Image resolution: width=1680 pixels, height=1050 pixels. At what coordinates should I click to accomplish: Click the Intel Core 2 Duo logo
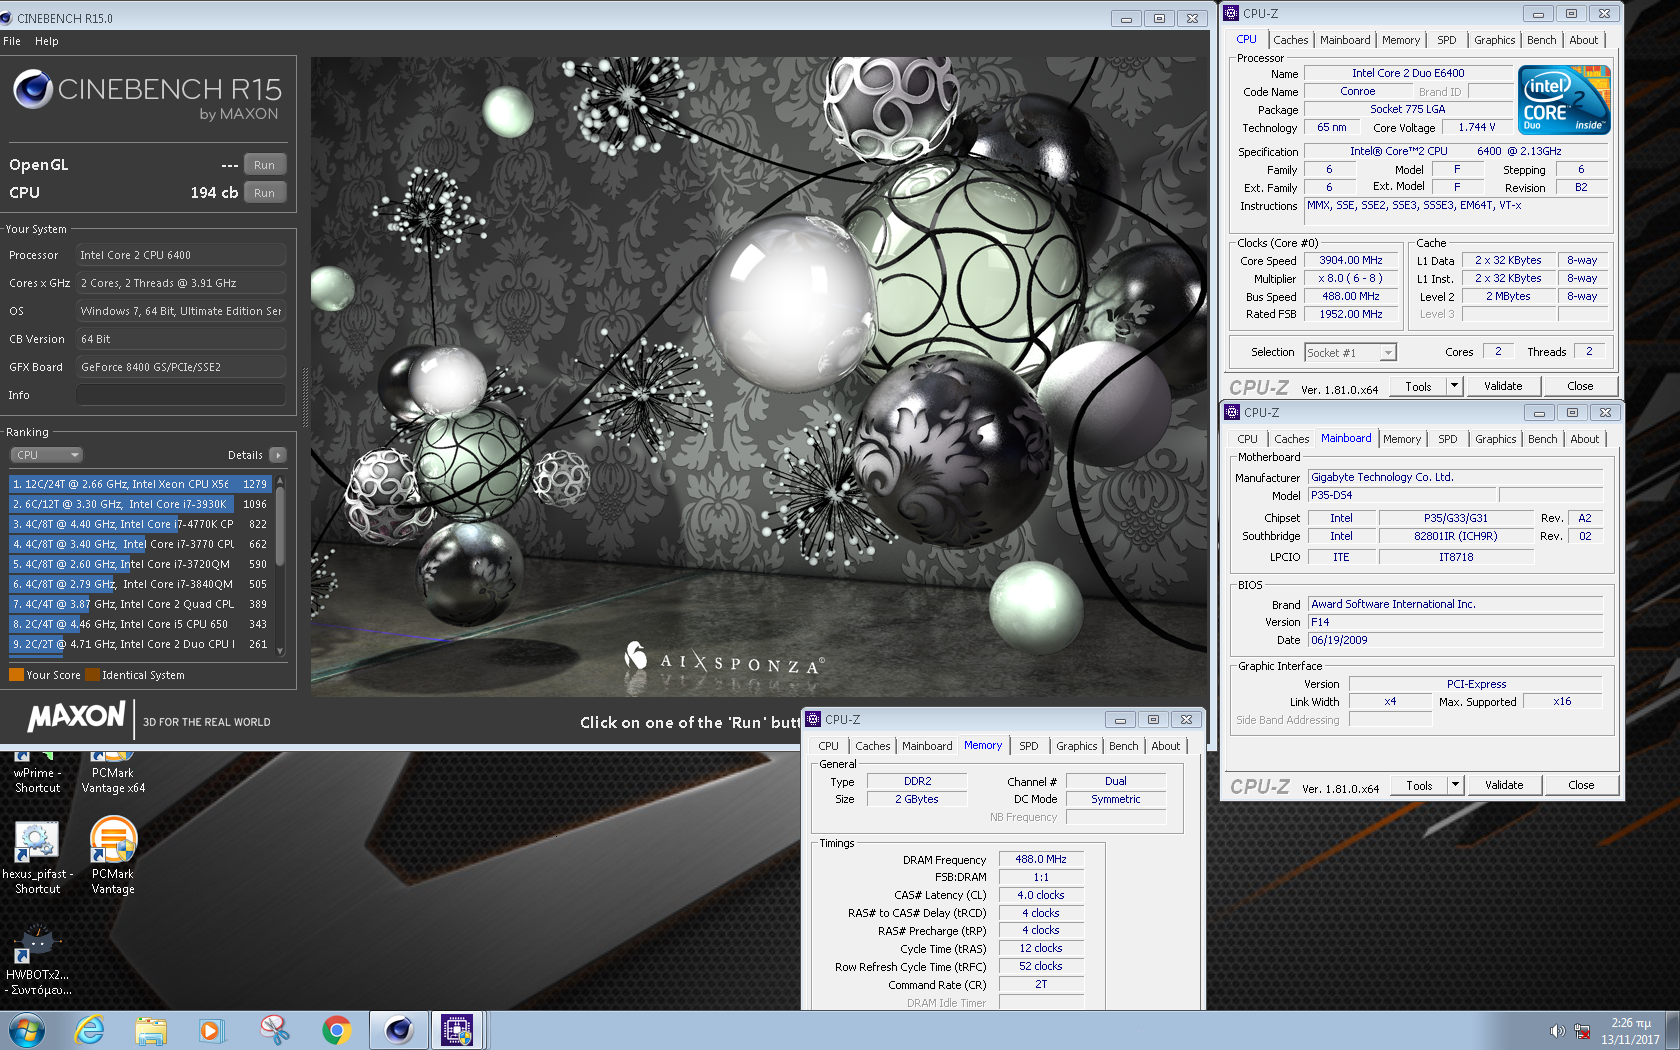pos(1564,100)
